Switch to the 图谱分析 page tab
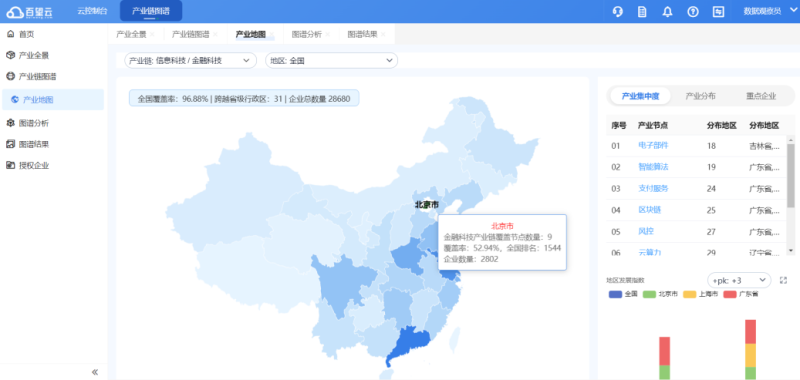The height and width of the screenshot is (380, 800). [x=307, y=34]
